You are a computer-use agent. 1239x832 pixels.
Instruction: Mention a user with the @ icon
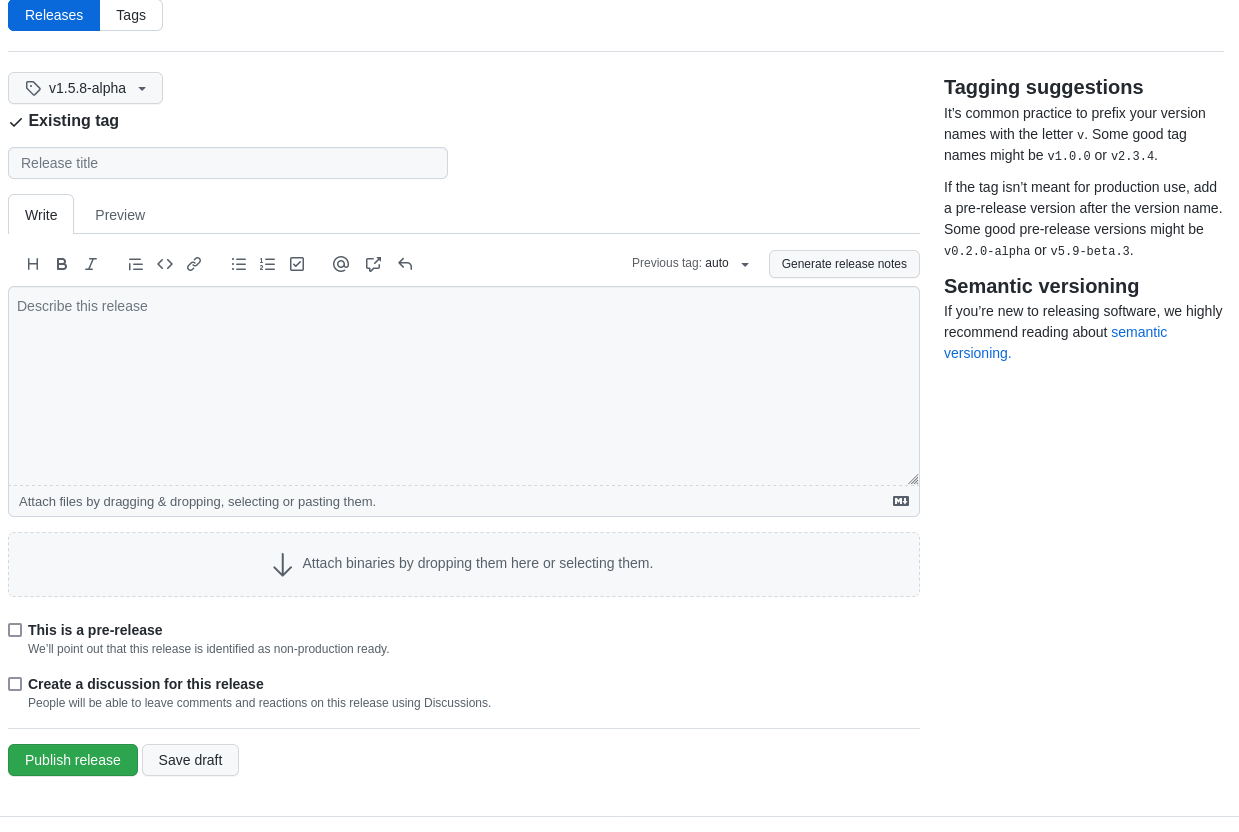coord(341,264)
